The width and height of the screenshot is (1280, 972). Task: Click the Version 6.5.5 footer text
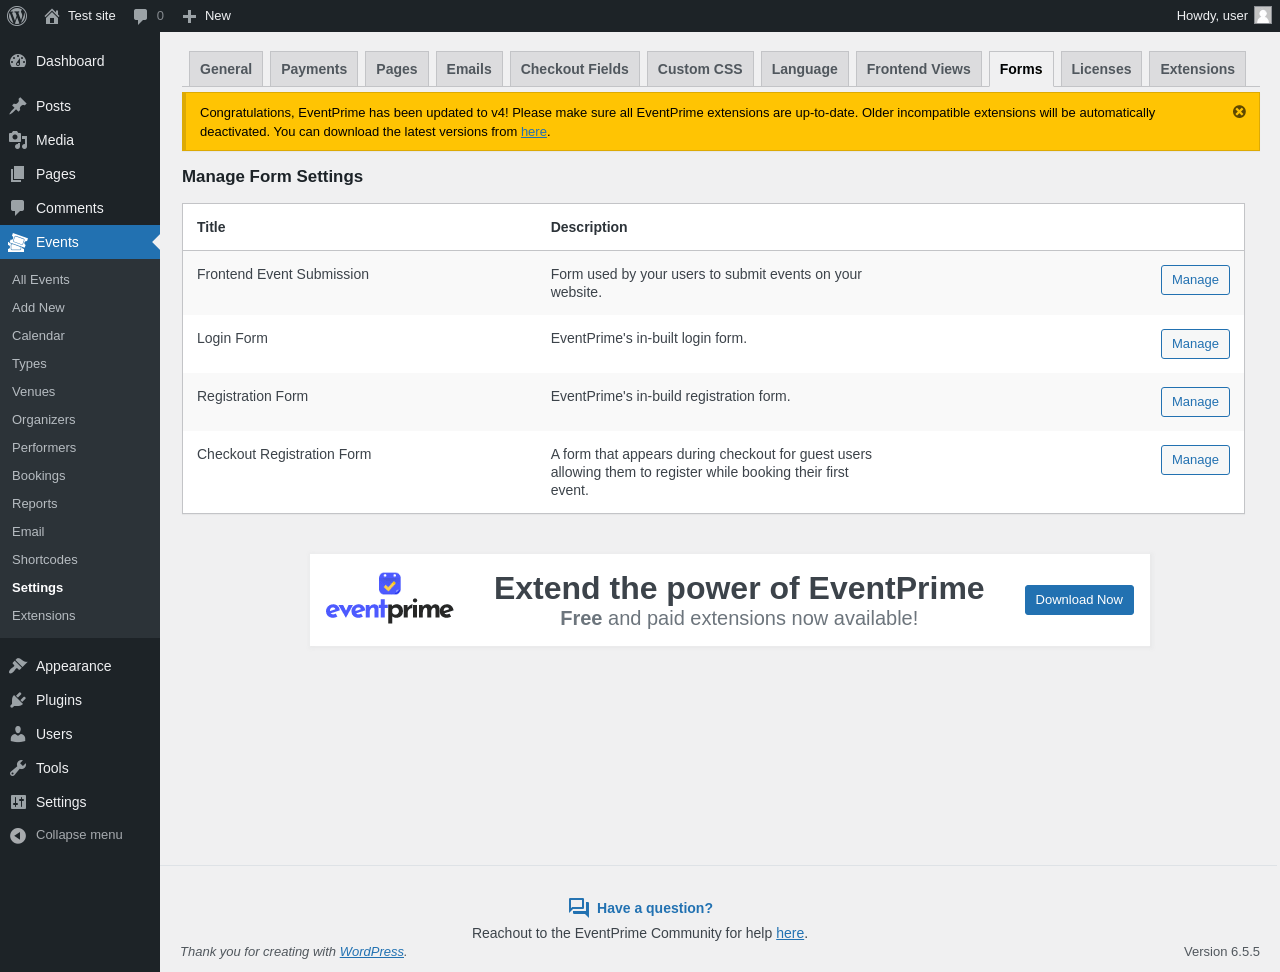pos(1222,952)
